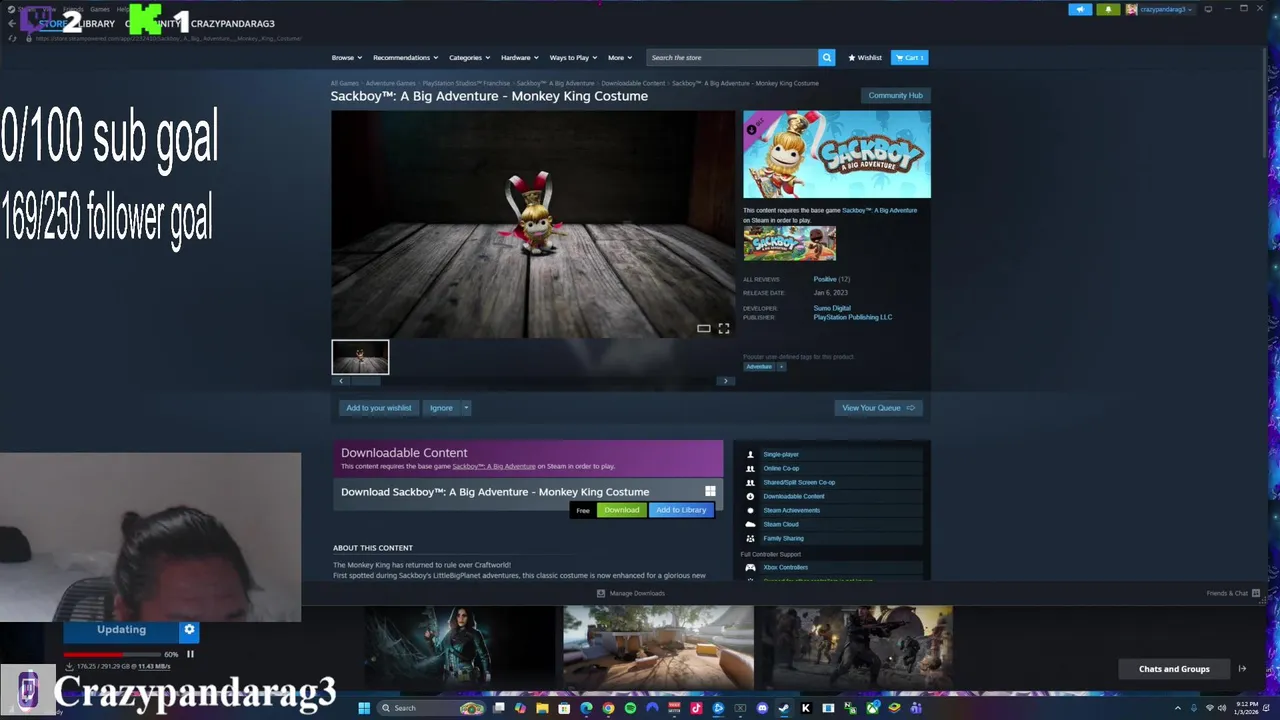Click Steam Achievements feature link
This screenshot has width=1280, height=720.
(x=791, y=510)
